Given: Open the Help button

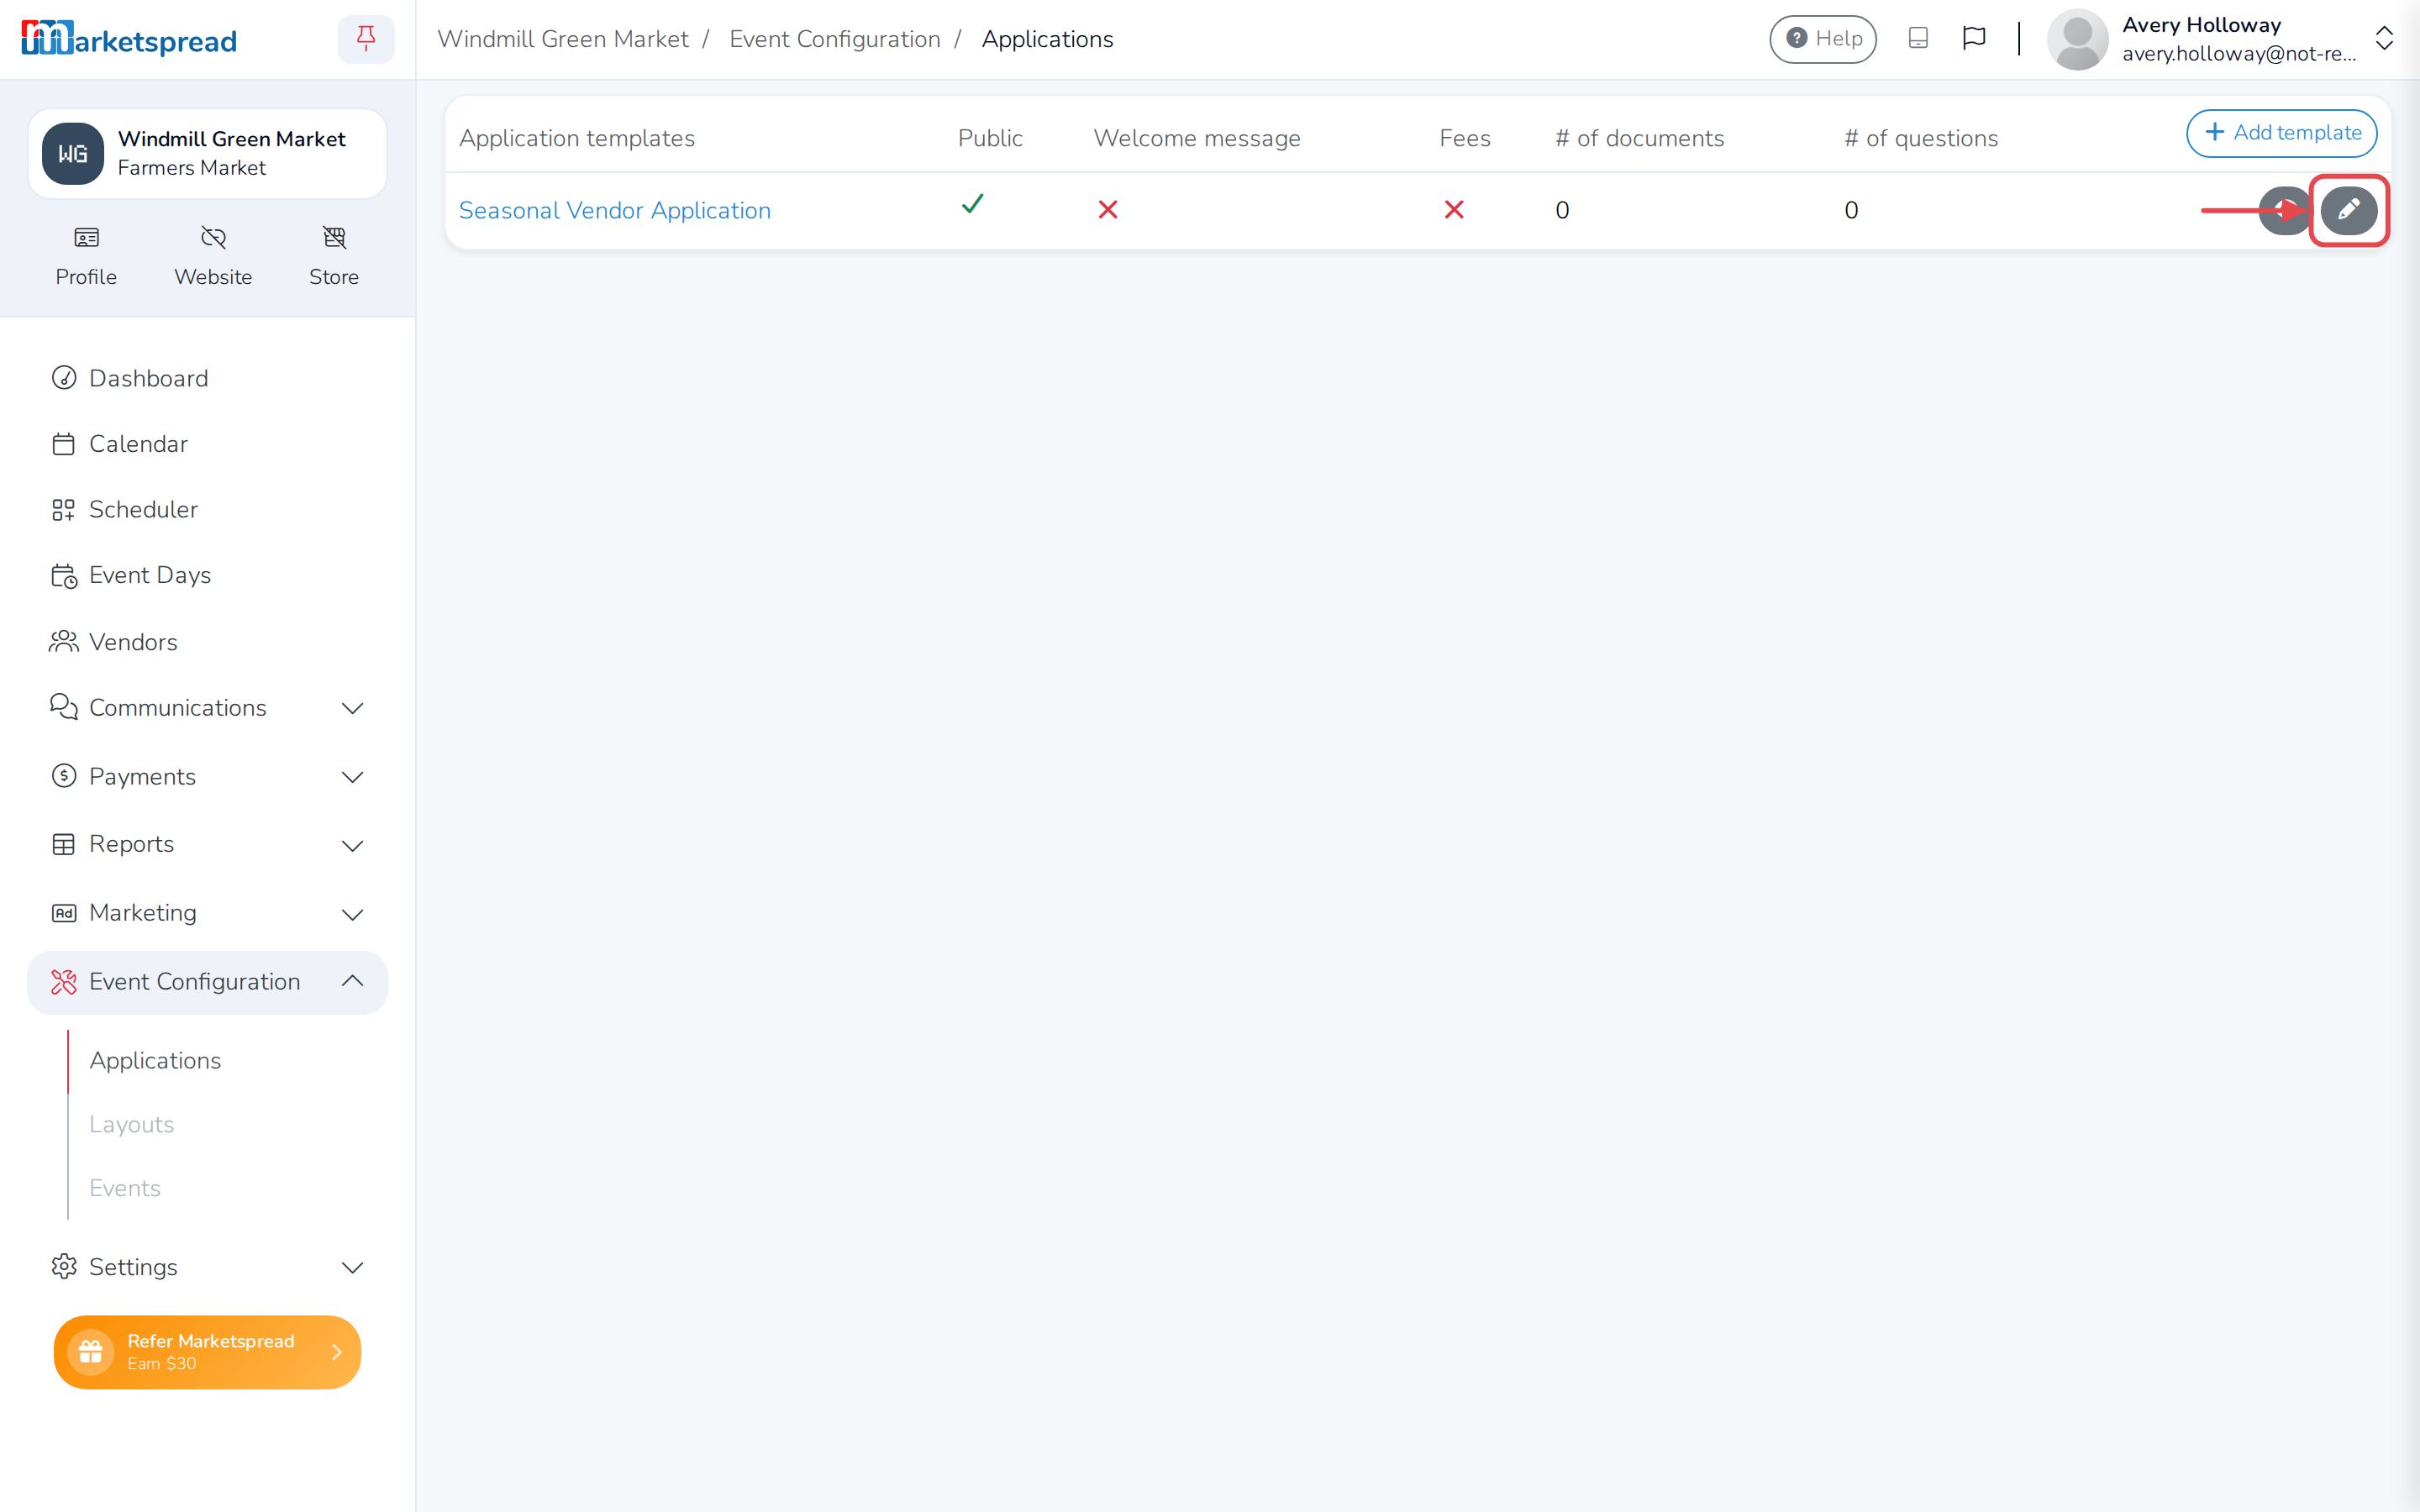Looking at the screenshot, I should [x=1822, y=39].
